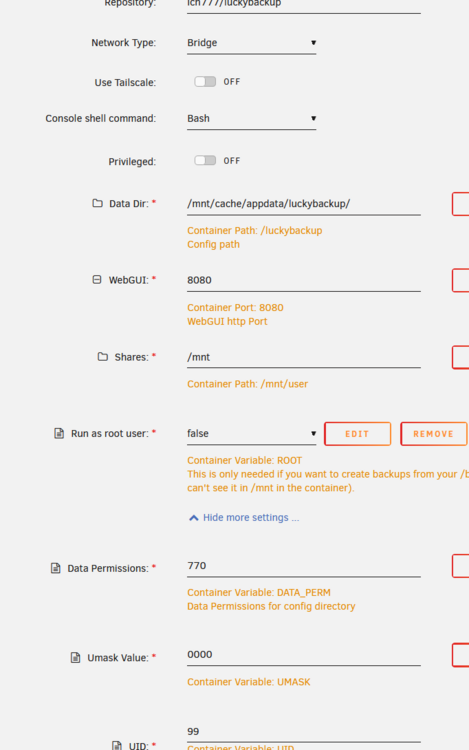The width and height of the screenshot is (469, 750).
Task: Click the document icon next to UID
Action: pos(117,745)
